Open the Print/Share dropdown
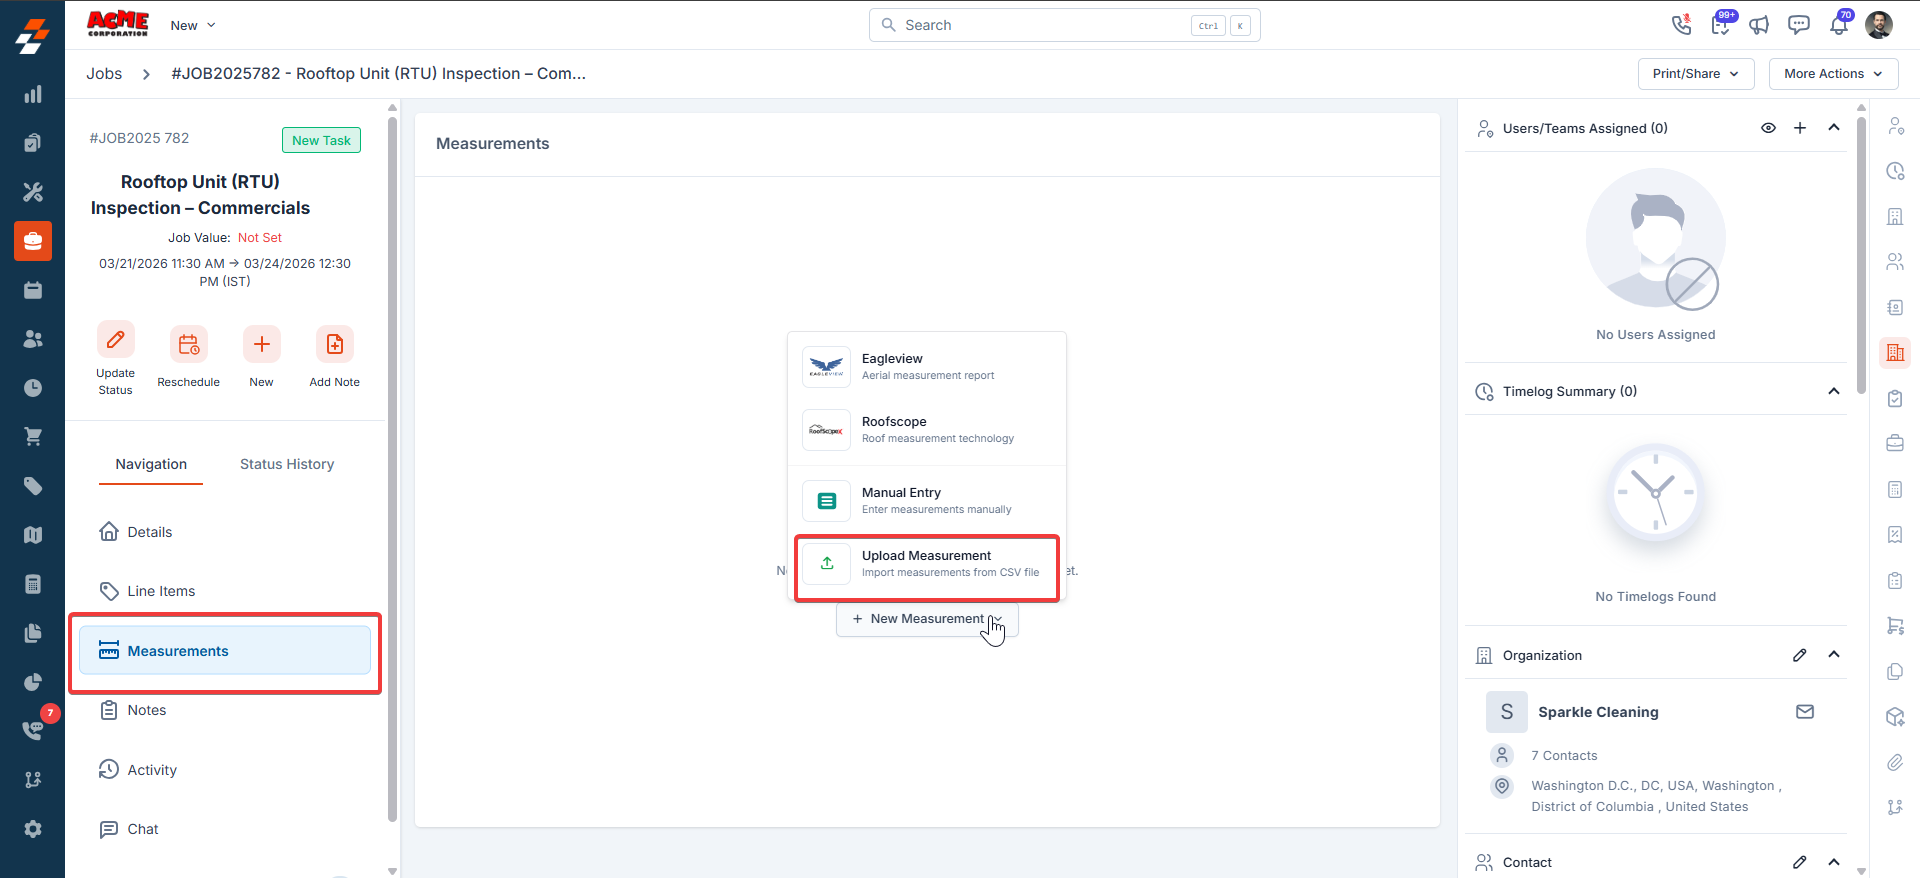Image resolution: width=1920 pixels, height=878 pixels. (x=1696, y=74)
